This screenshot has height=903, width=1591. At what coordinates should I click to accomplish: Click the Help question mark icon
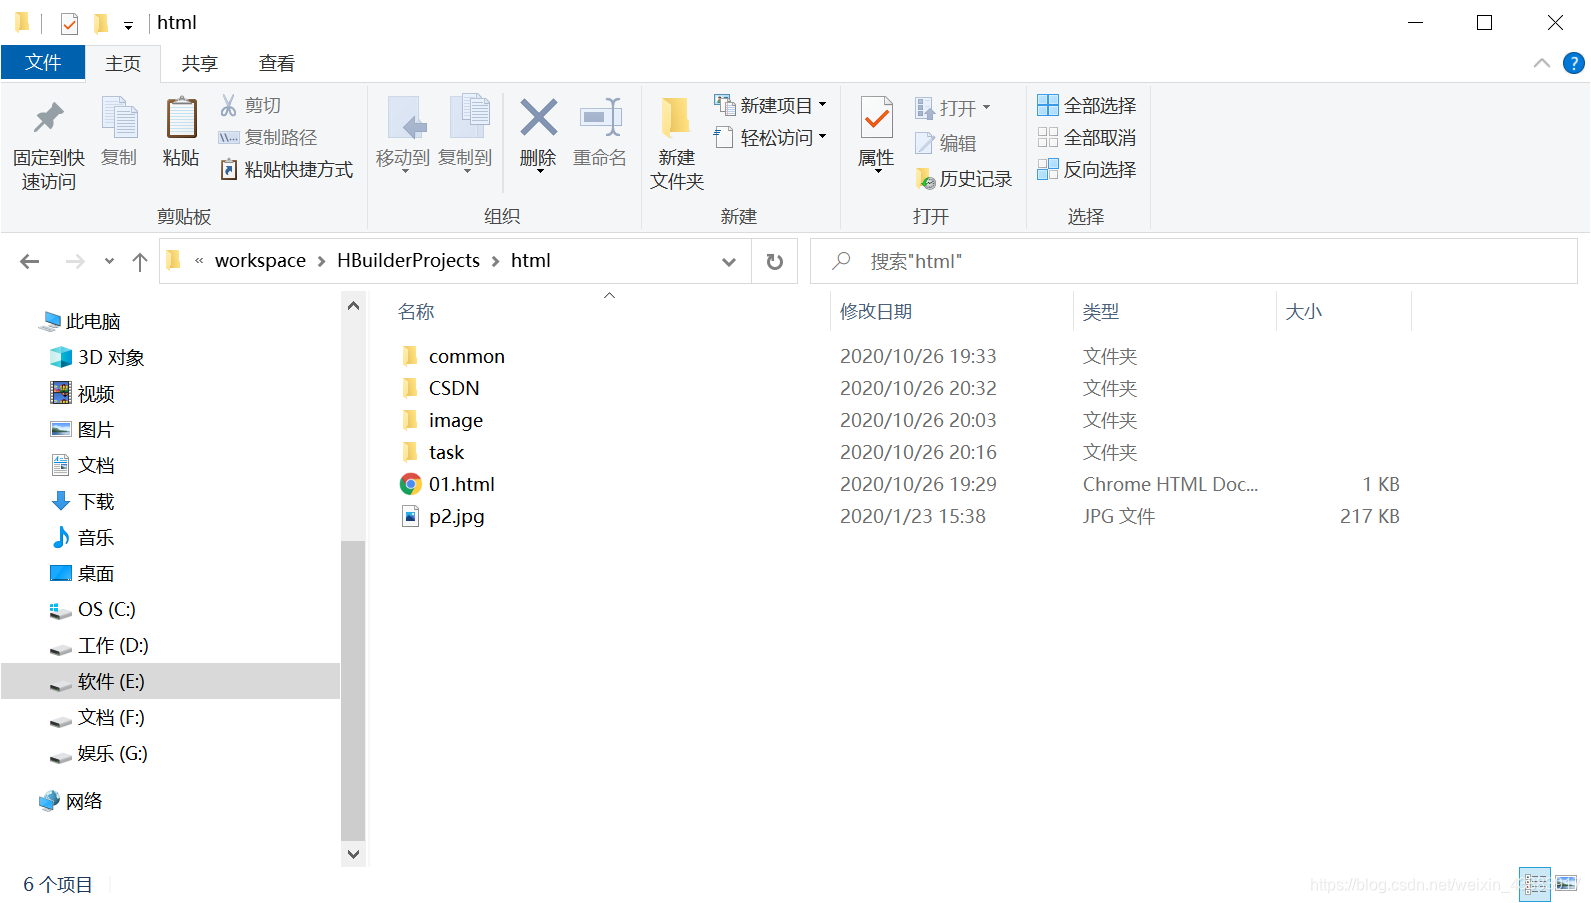click(x=1573, y=63)
